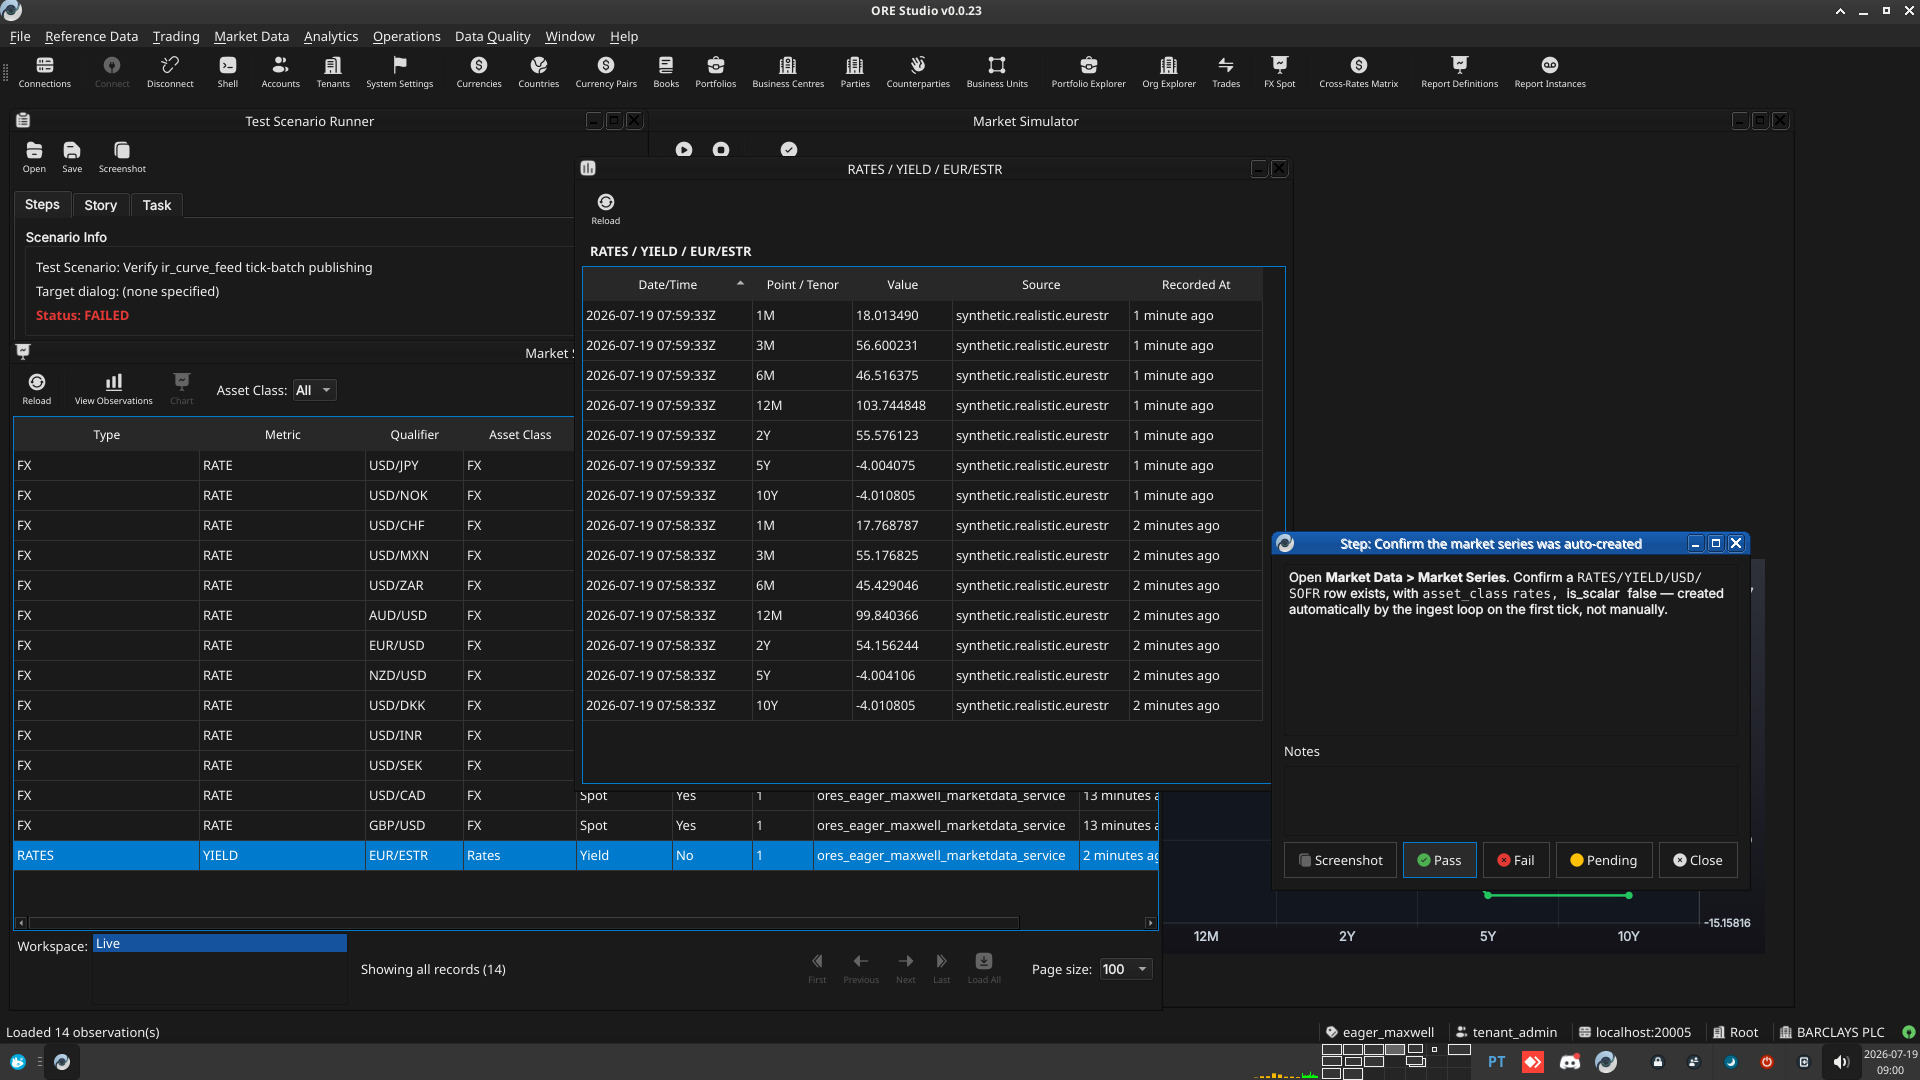This screenshot has width=1920, height=1080.
Task: Open the Report Definitions toolbar icon
Action: pyautogui.click(x=1459, y=71)
